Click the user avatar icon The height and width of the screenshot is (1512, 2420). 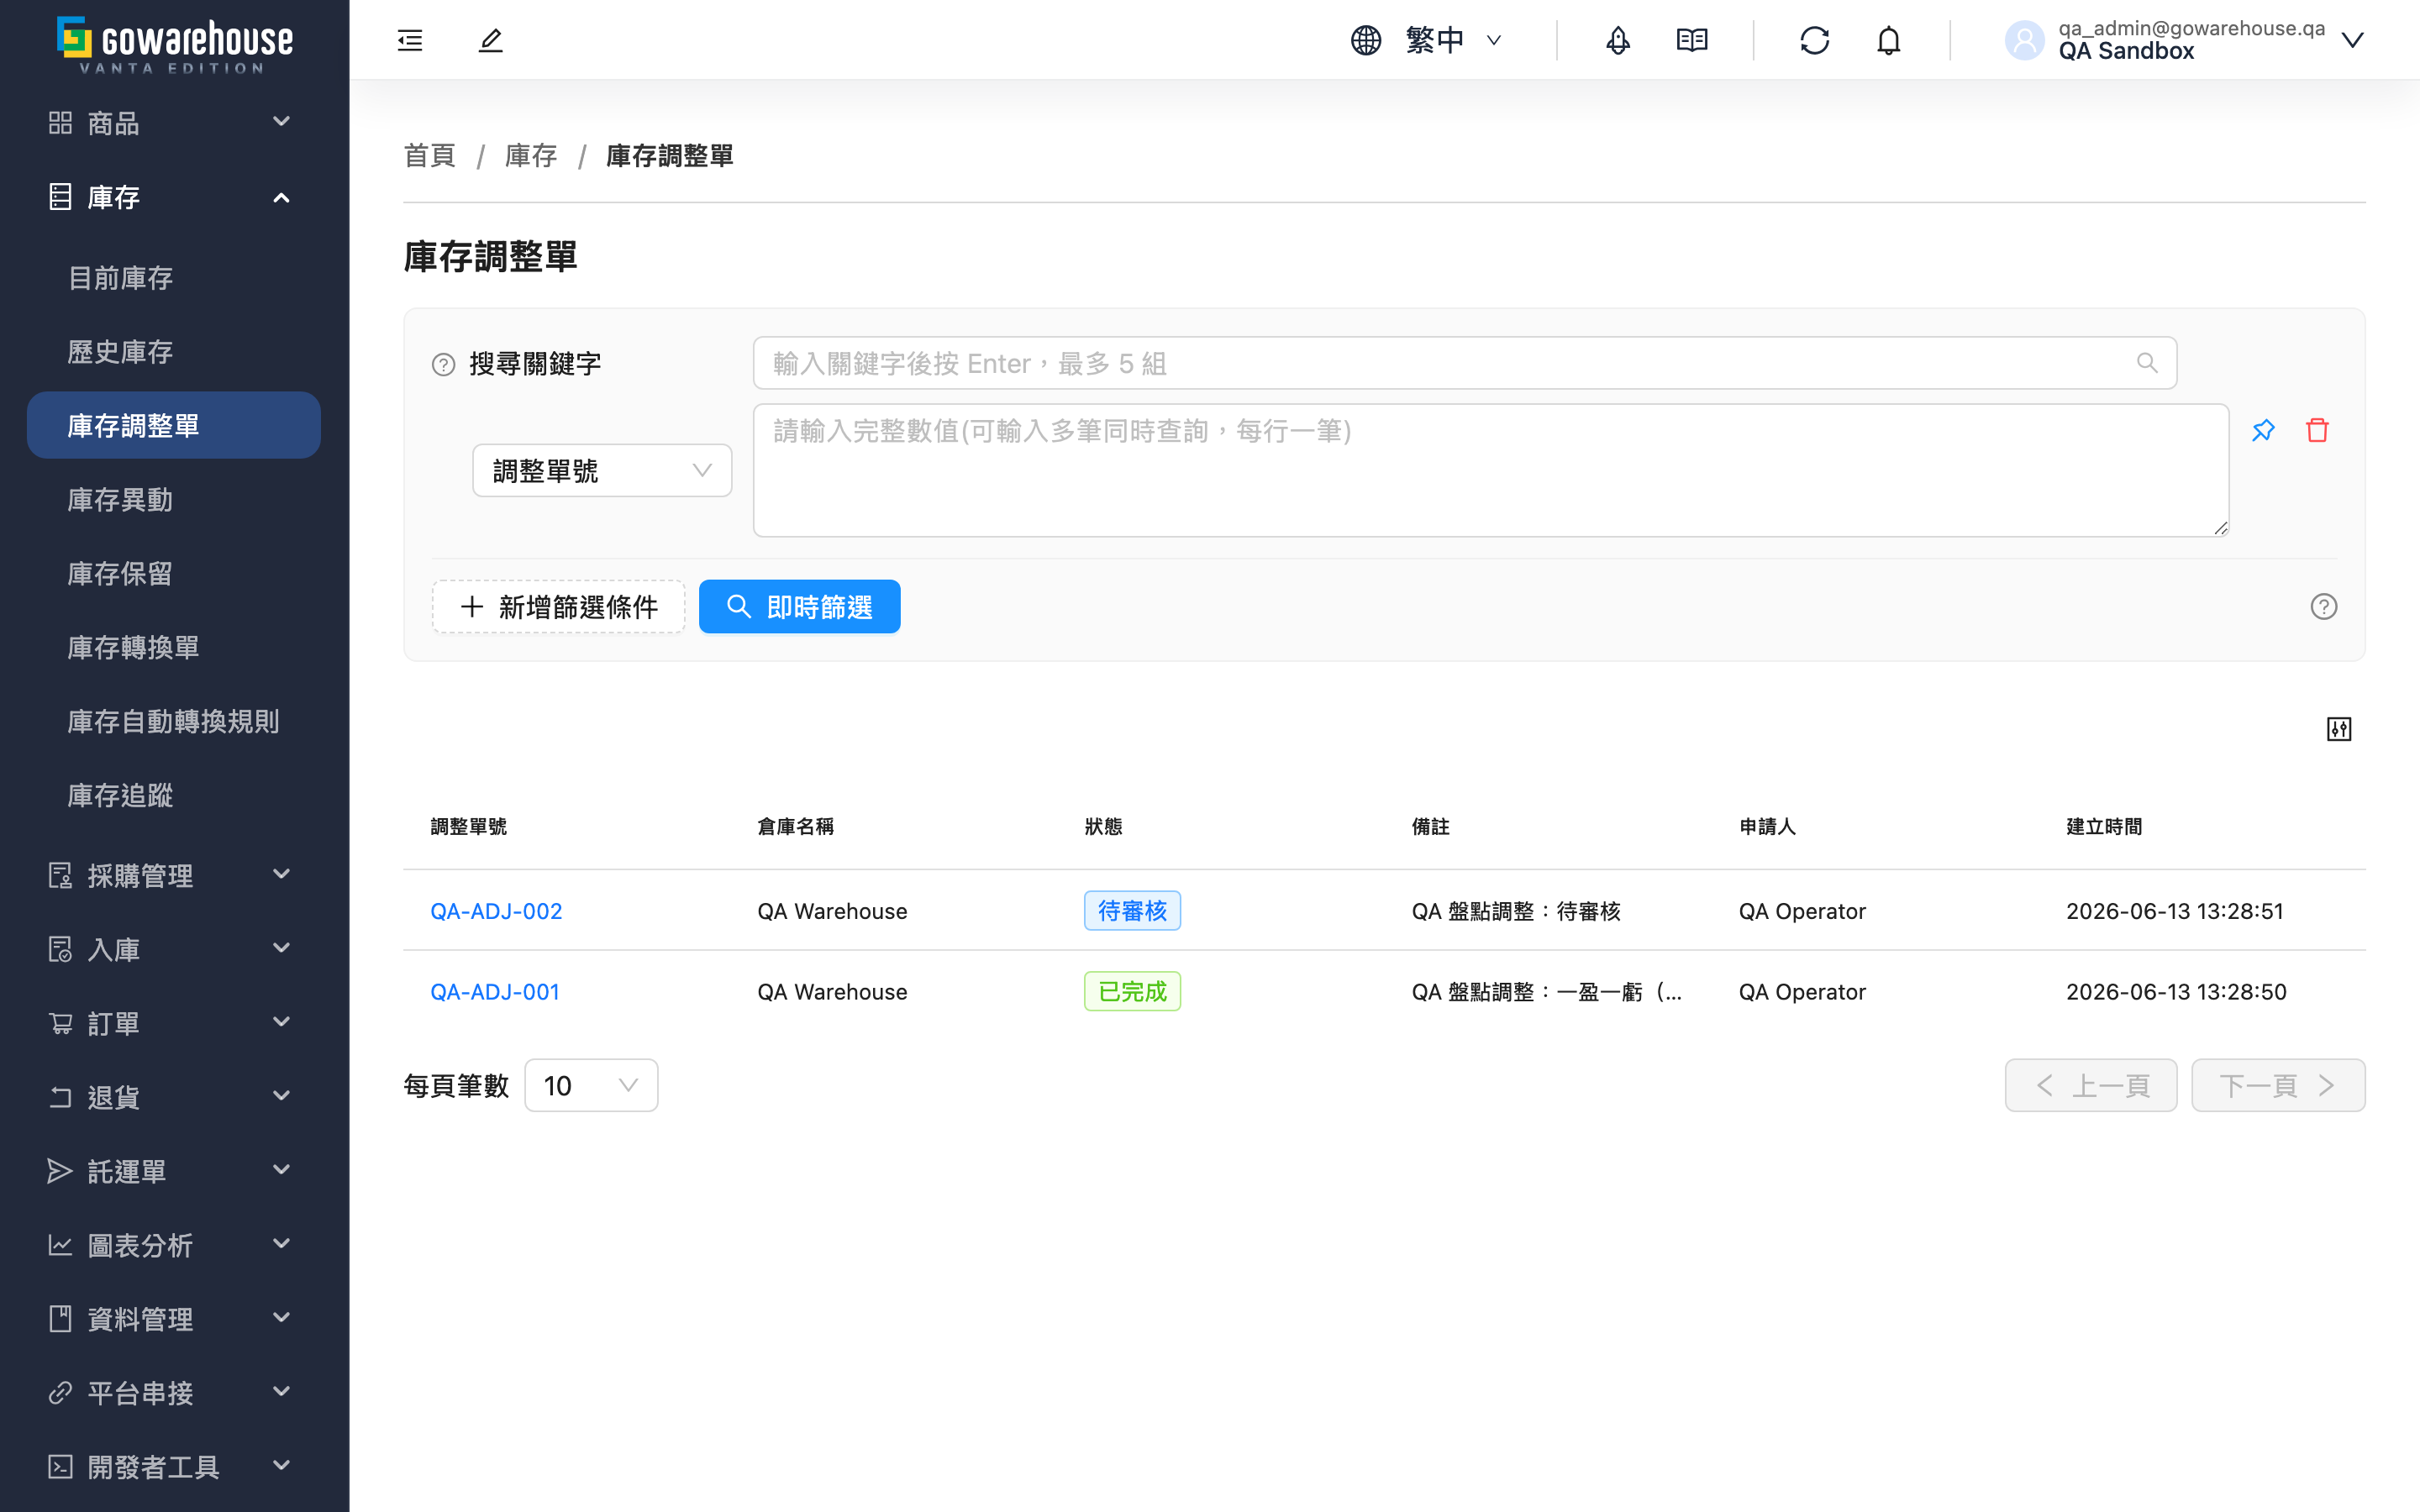pos(2024,40)
